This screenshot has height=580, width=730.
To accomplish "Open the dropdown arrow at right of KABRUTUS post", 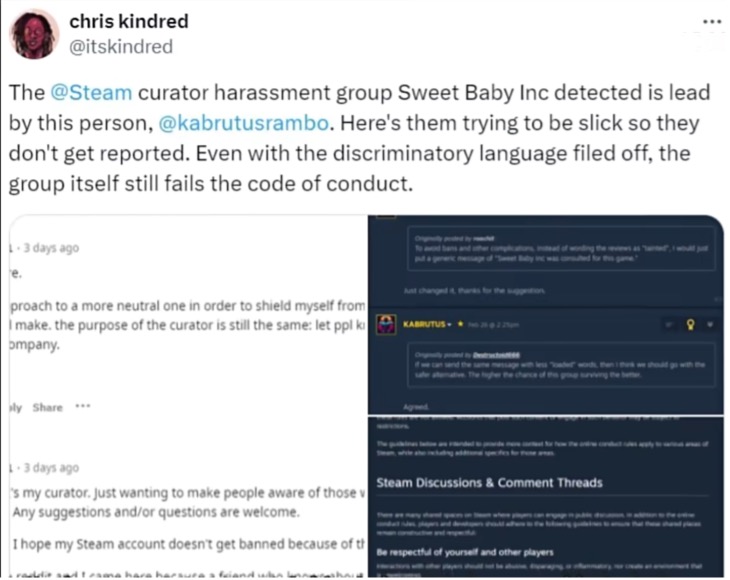I will coord(707,326).
